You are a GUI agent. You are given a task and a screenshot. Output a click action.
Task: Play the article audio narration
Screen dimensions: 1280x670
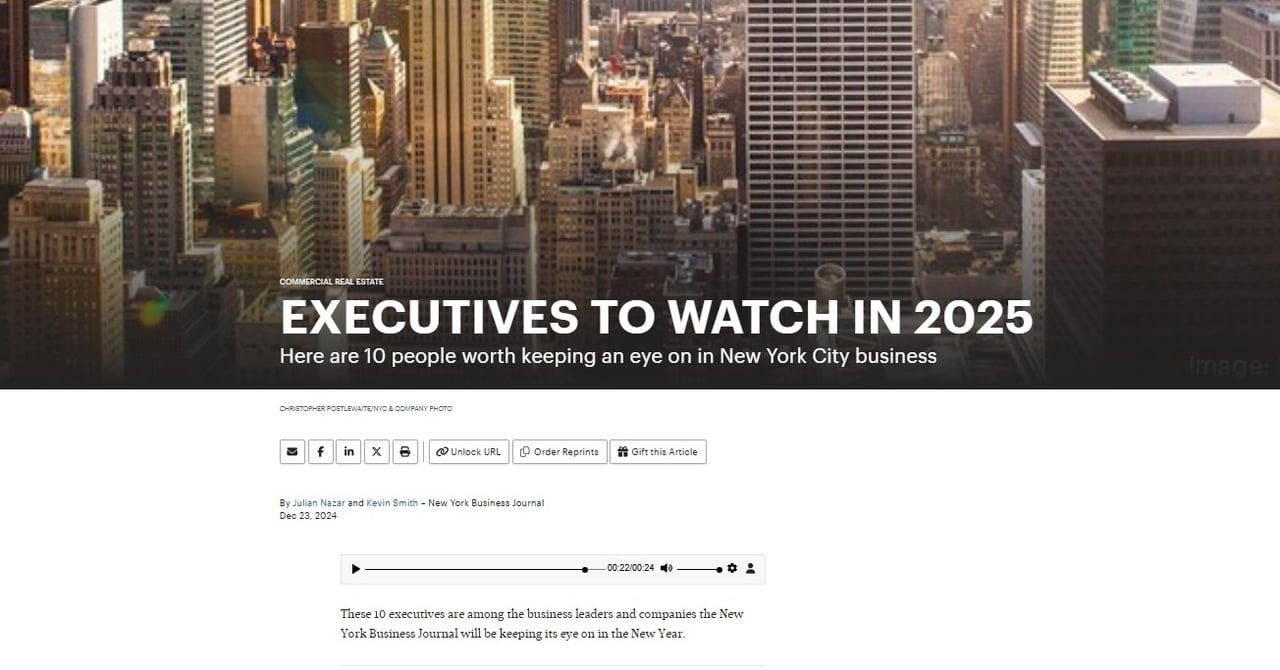click(355, 569)
